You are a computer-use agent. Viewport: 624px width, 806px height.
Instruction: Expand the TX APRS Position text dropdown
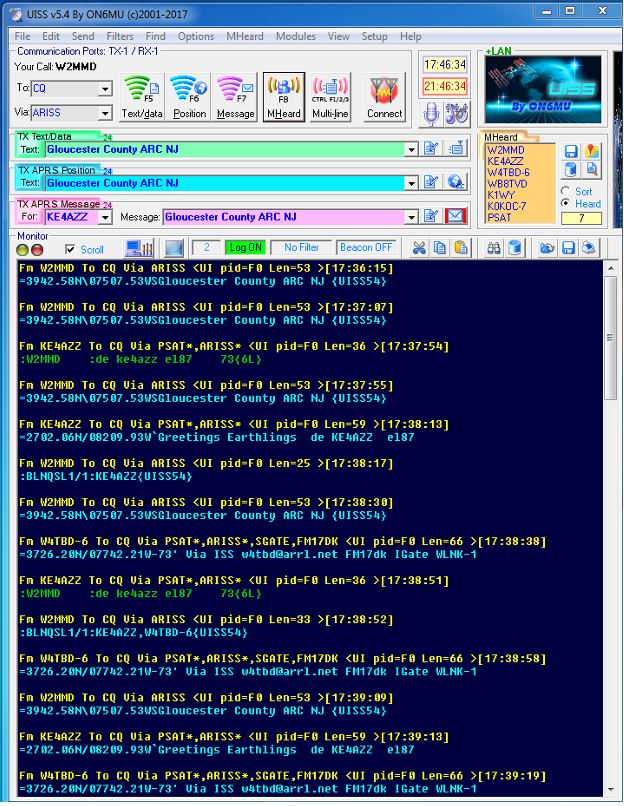411,183
